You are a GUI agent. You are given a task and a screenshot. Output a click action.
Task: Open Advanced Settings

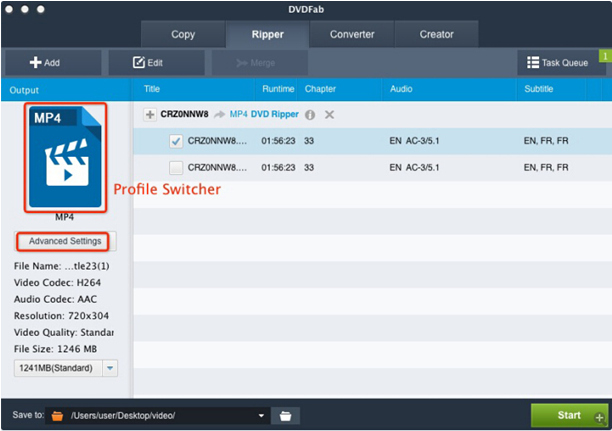(x=65, y=241)
